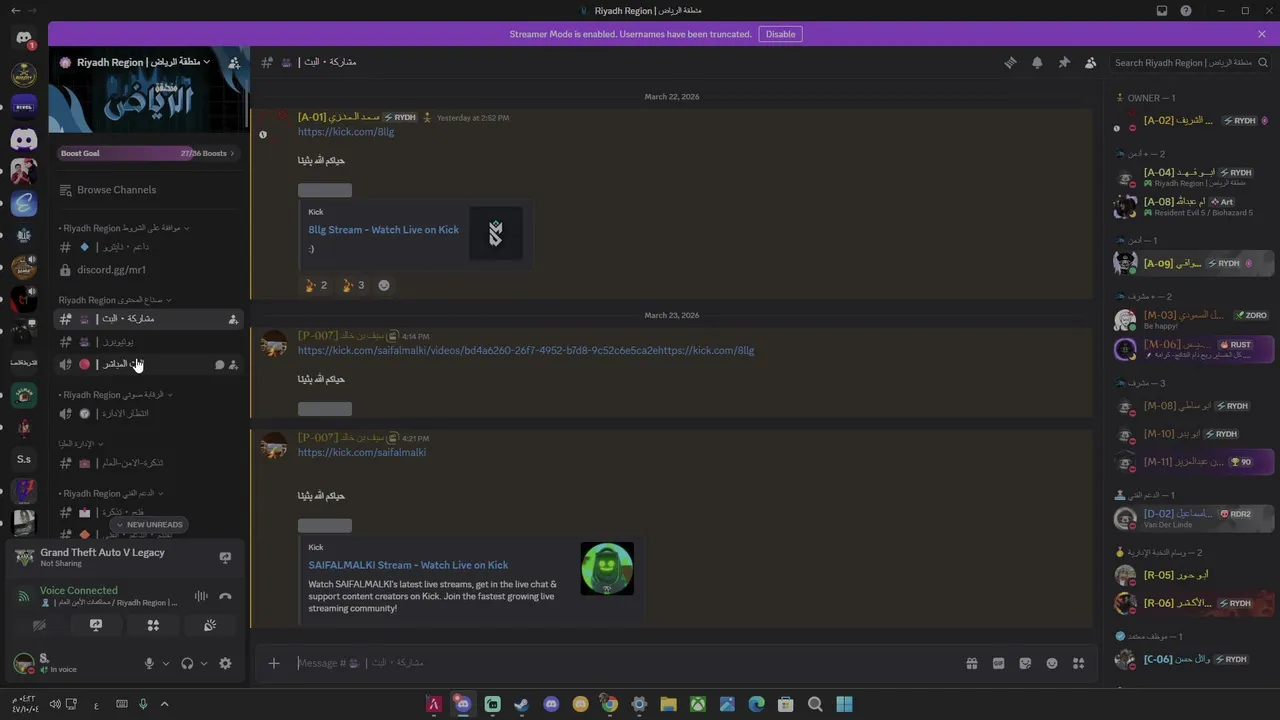Viewport: 1280px width, 720px height.
Task: Open Steam from the taskbar
Action: click(x=521, y=704)
